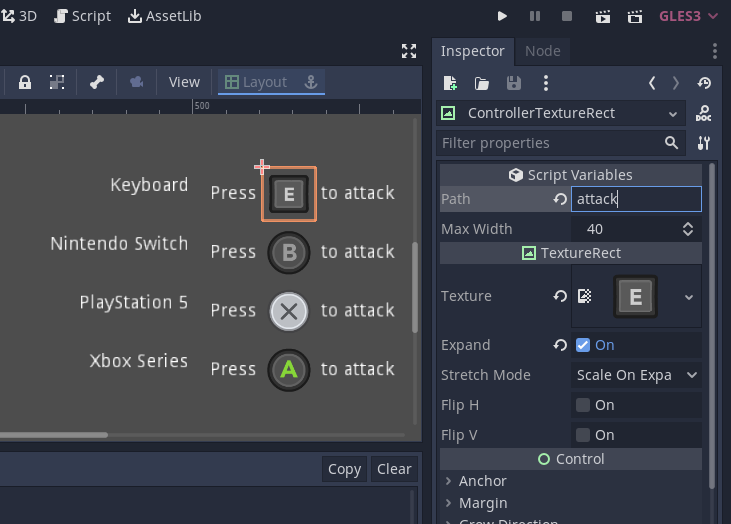
Task: Play a custom scene
Action: pos(635,17)
